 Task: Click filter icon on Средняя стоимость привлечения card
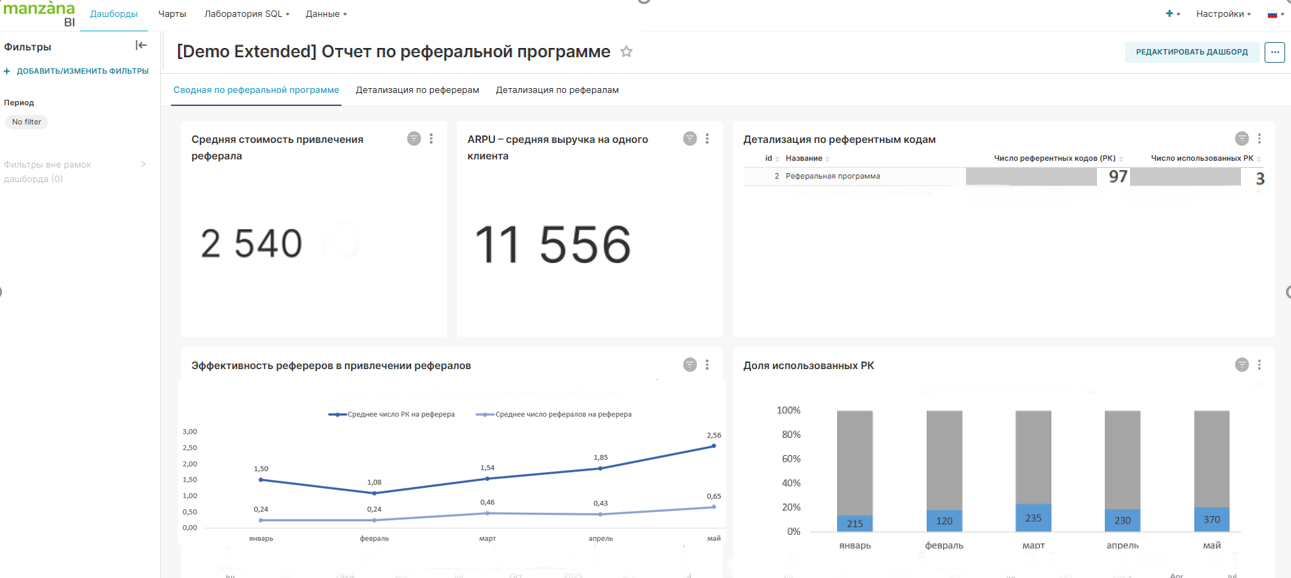pos(414,139)
